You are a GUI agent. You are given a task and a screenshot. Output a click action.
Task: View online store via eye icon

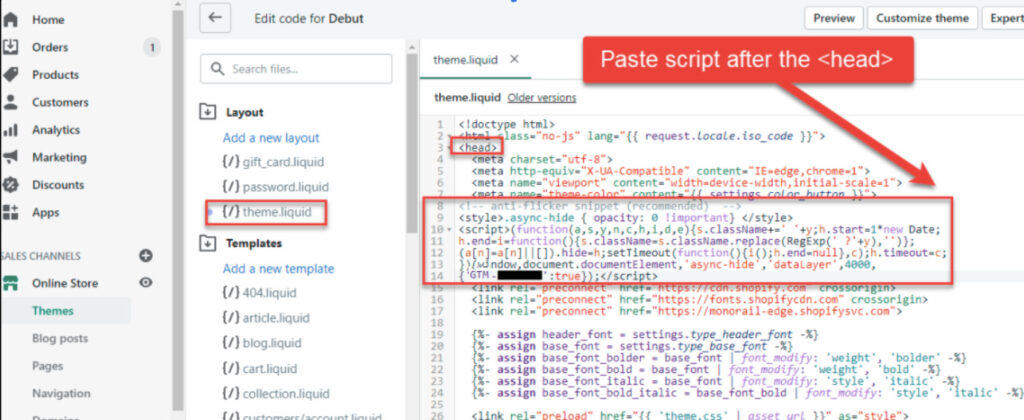146,282
